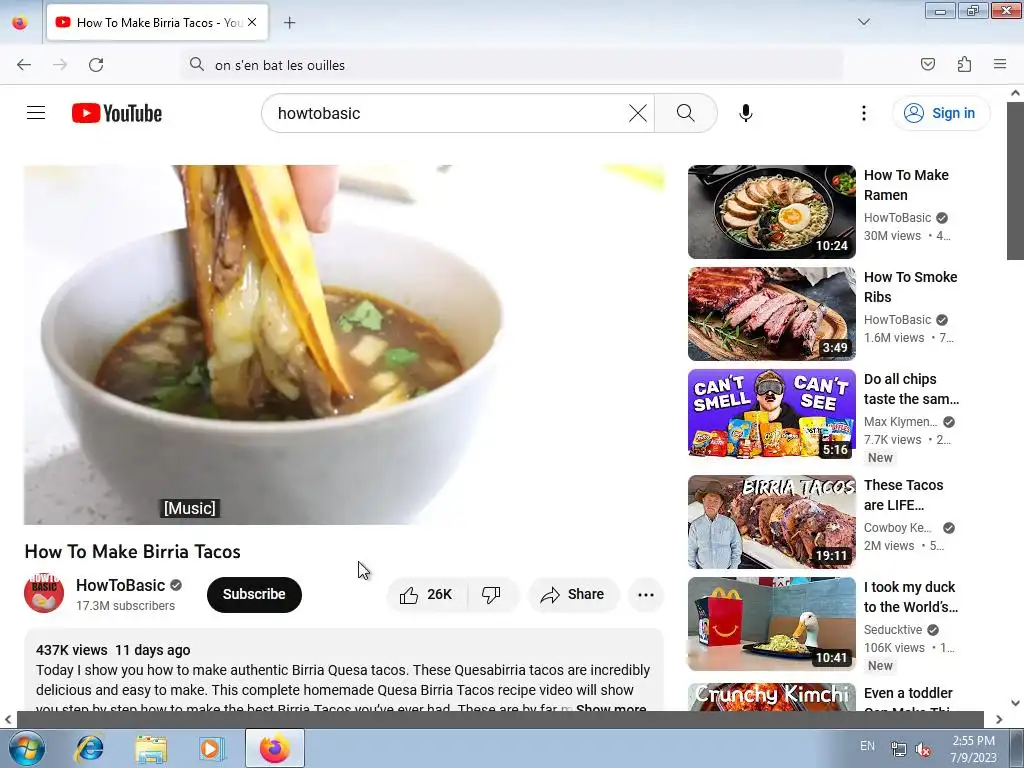List all tabs dropdown arrow
Viewport: 1024px width, 768px height.
(x=863, y=22)
